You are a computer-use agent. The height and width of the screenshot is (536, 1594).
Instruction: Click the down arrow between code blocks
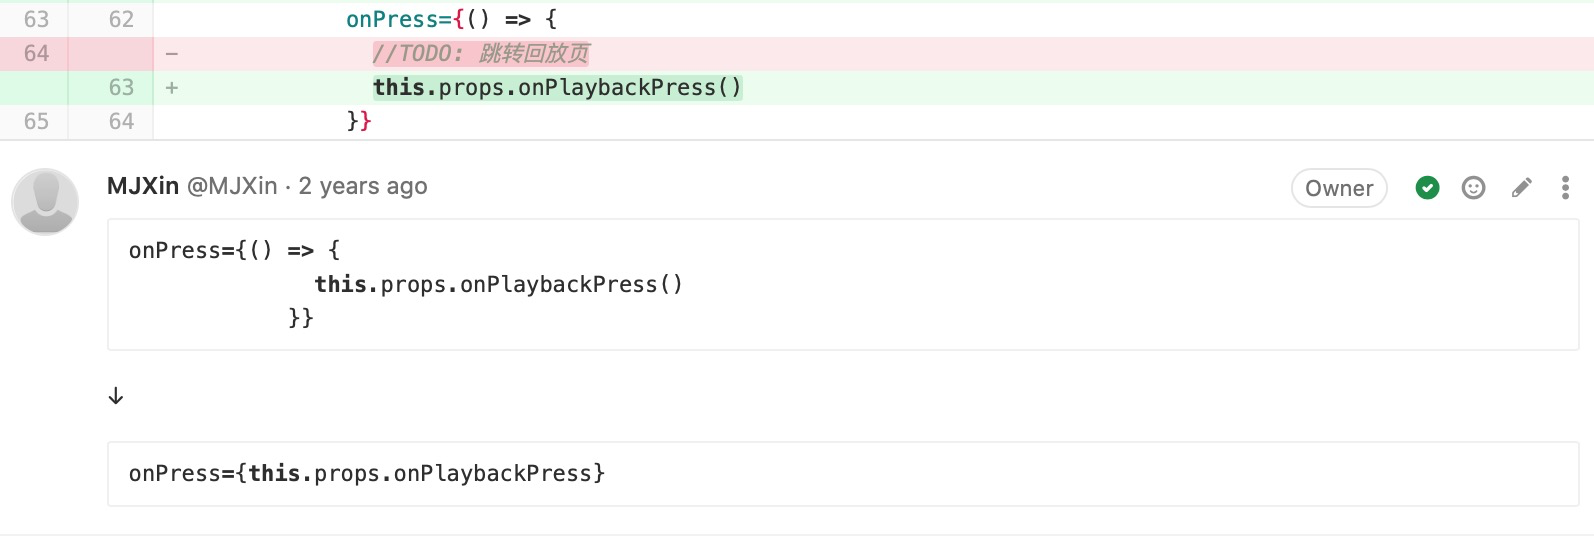click(x=116, y=396)
